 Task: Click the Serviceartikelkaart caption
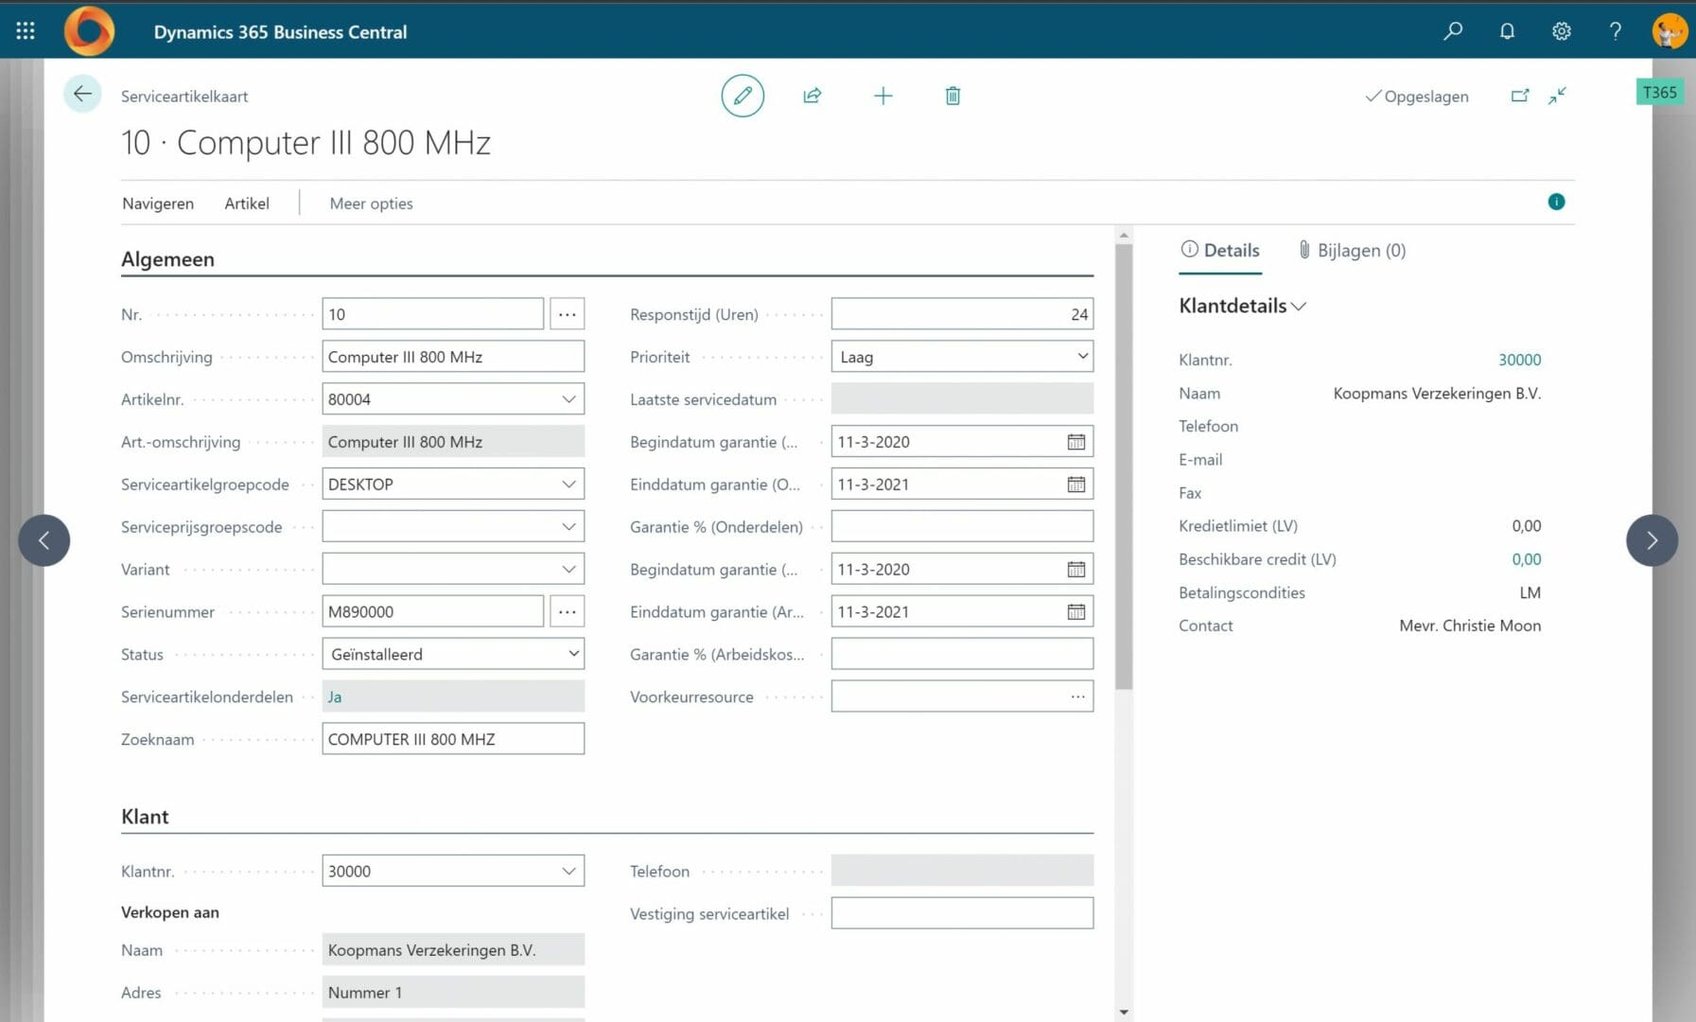click(185, 96)
